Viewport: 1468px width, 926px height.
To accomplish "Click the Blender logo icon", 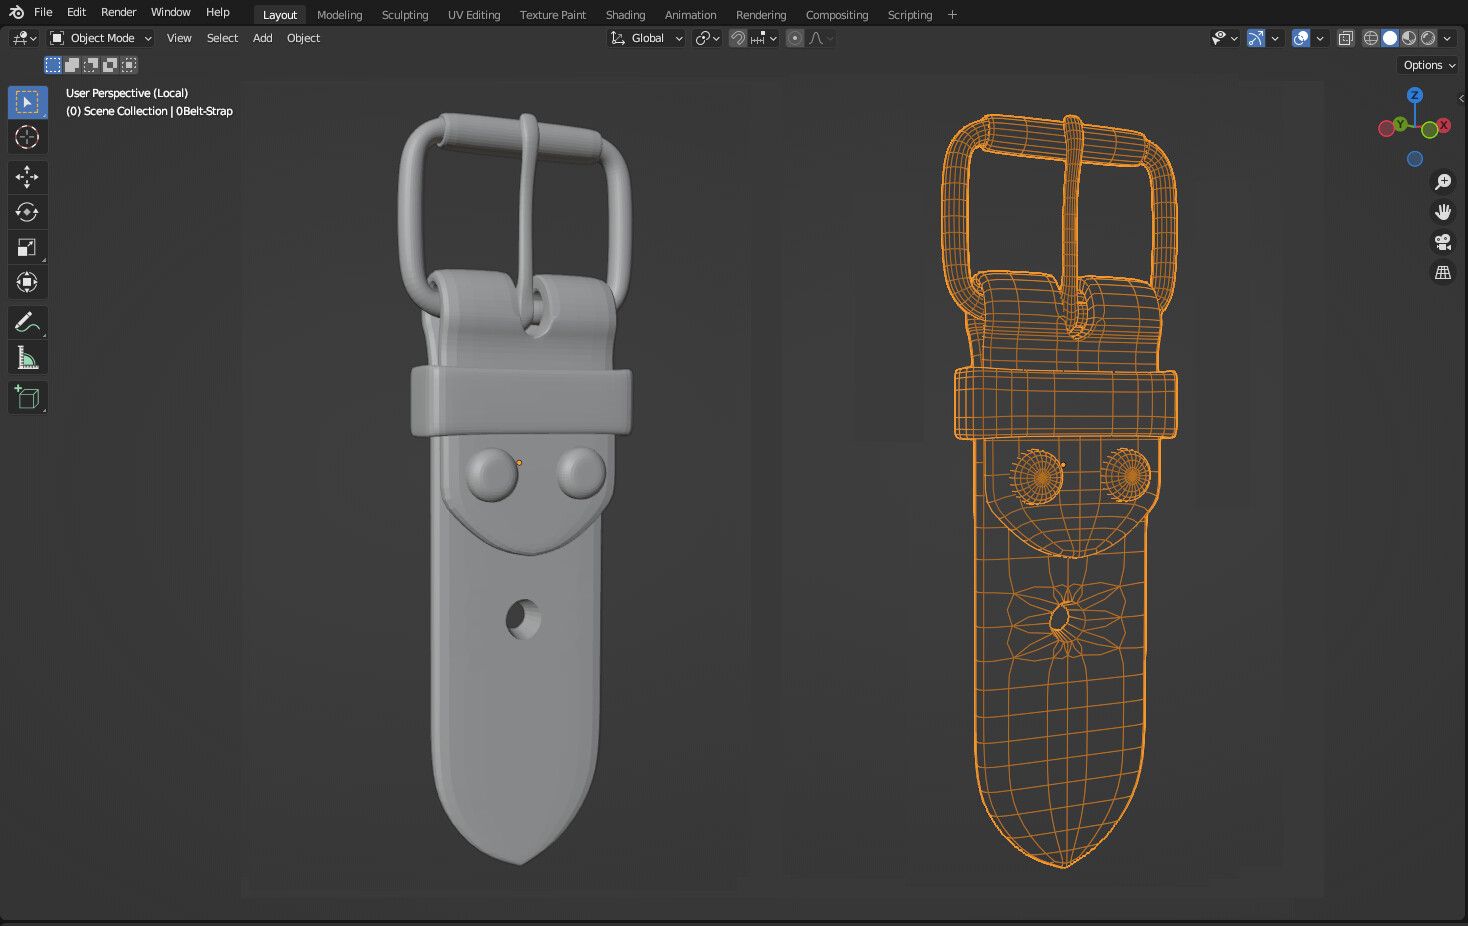I will 16,12.
